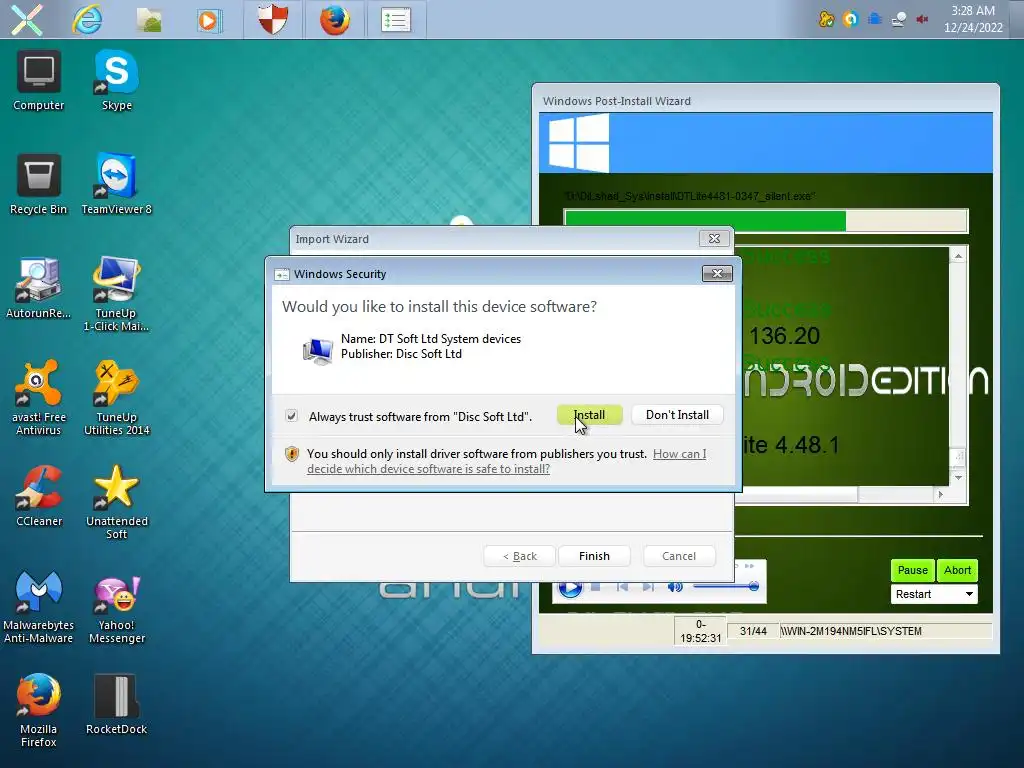Click the log horizontal scroll right arrow
The image size is (1024, 768).
(940, 494)
